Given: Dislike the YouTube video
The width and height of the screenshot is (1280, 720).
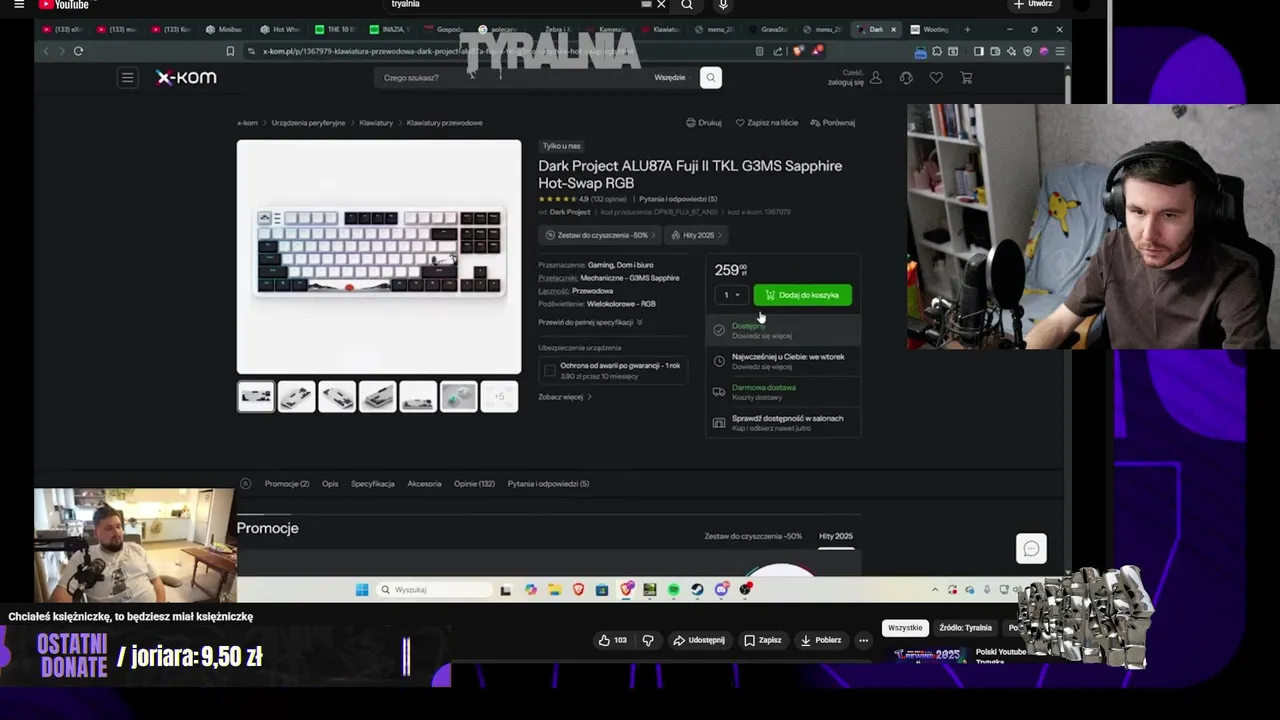Looking at the screenshot, I should pyautogui.click(x=648, y=640).
